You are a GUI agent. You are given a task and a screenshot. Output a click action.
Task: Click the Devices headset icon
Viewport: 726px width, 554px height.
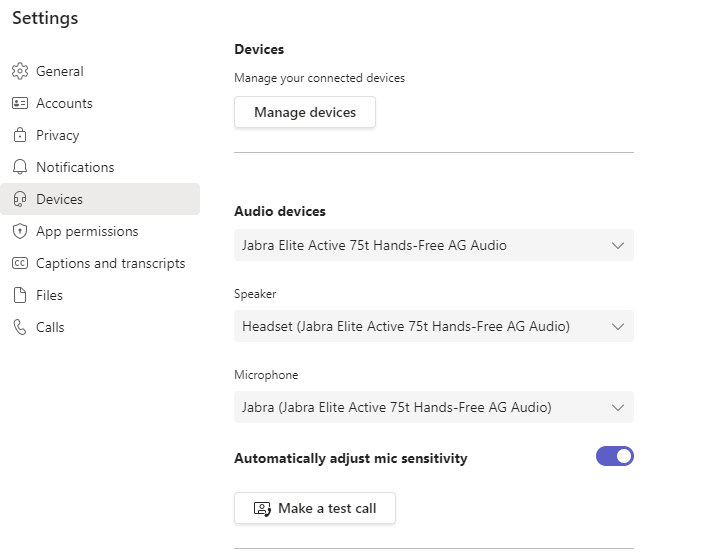pyautogui.click(x=20, y=199)
